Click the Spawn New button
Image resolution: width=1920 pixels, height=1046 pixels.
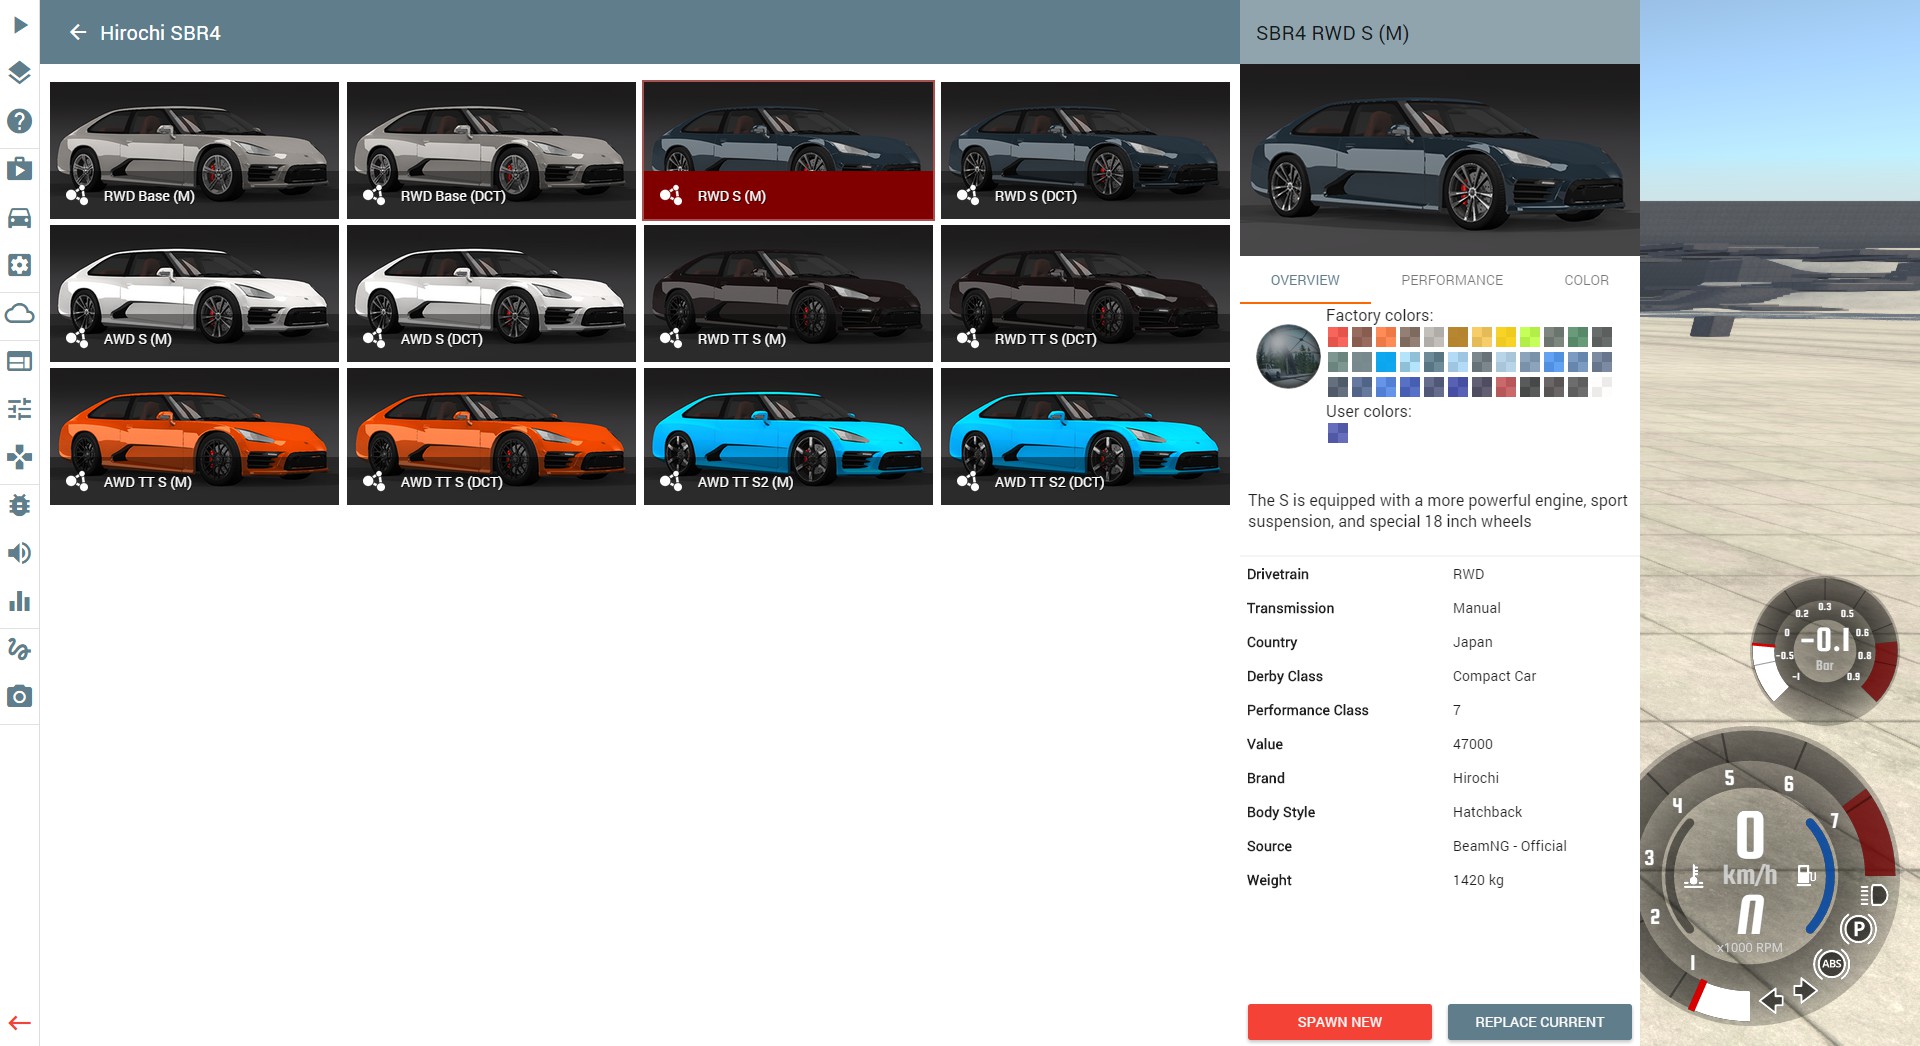(1339, 1022)
